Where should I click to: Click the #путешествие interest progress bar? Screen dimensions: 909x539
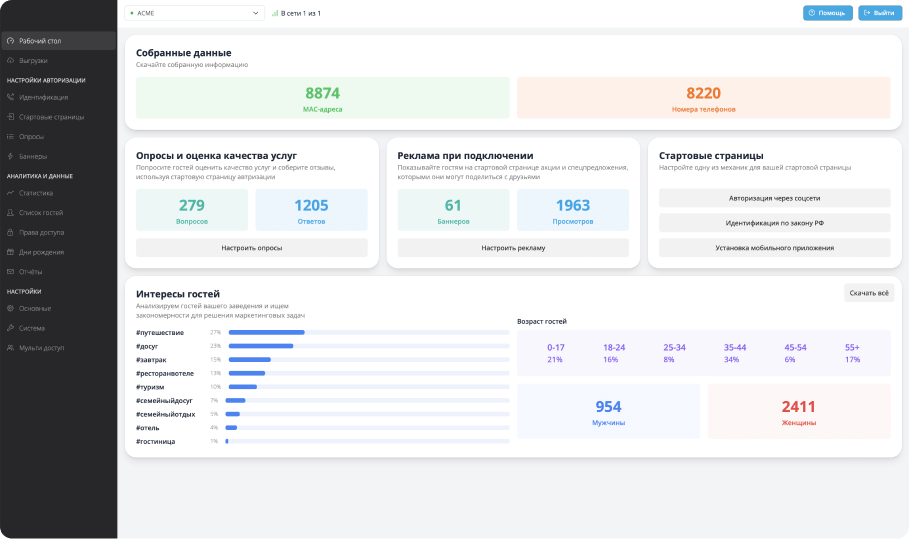[368, 332]
